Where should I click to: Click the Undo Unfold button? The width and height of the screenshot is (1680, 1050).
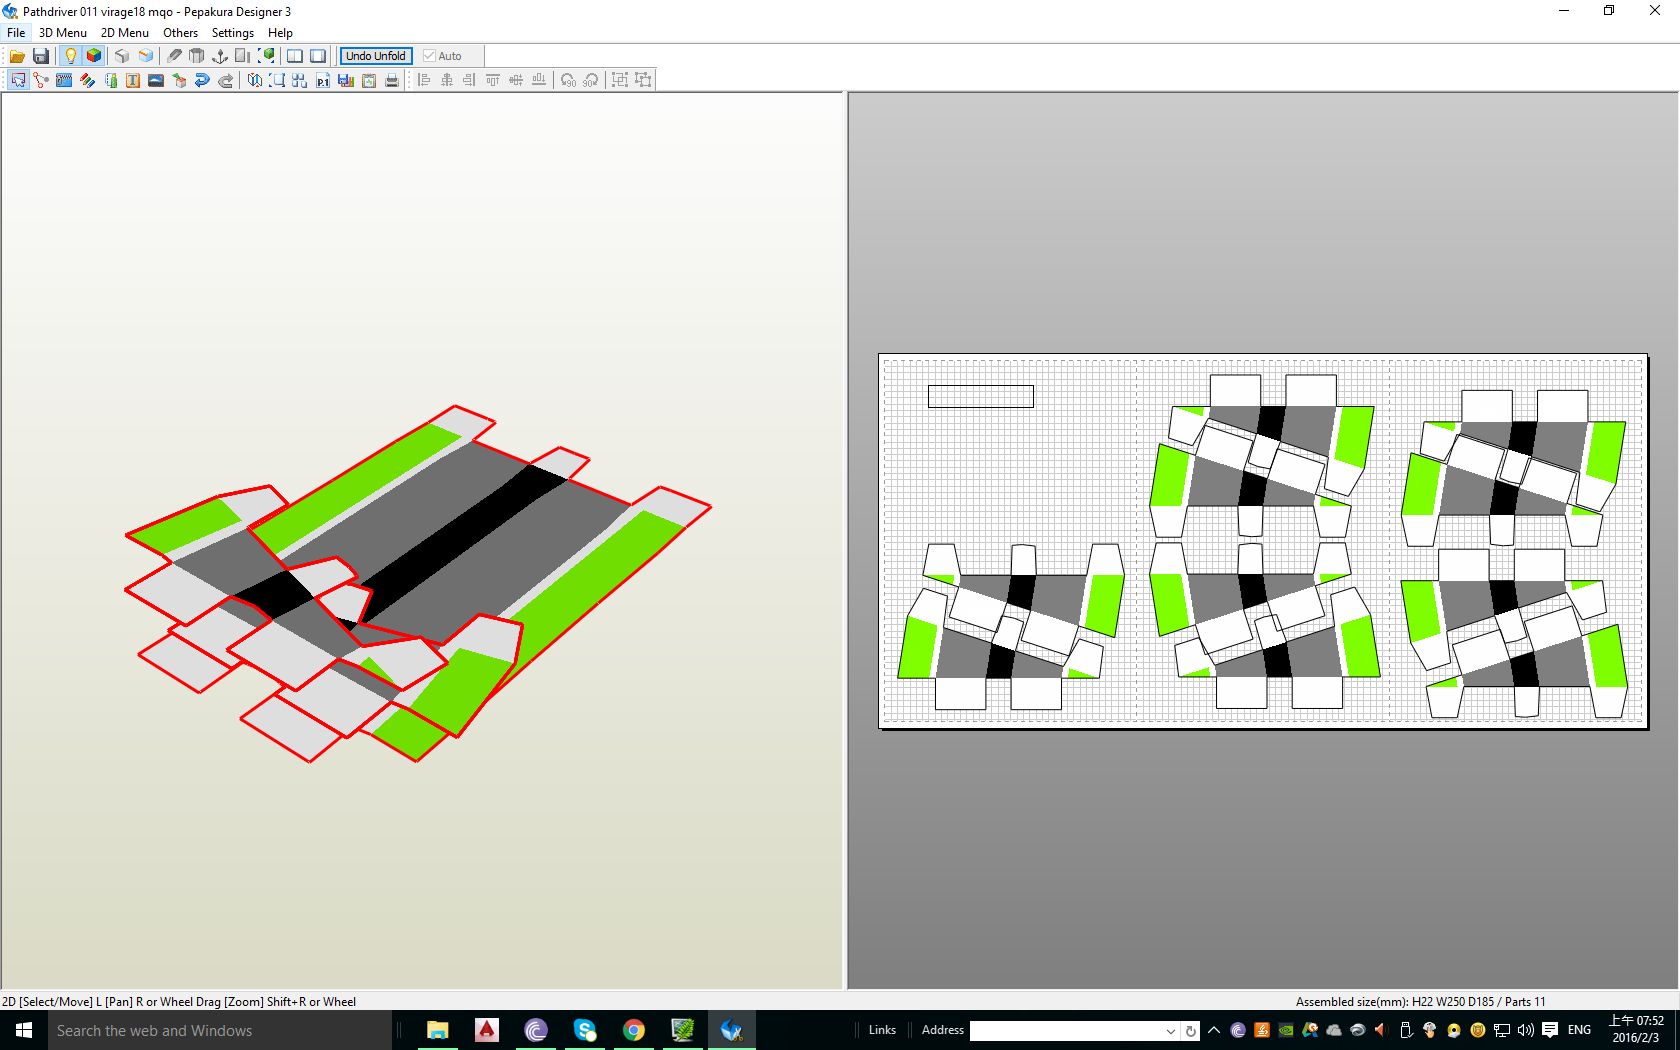(376, 56)
